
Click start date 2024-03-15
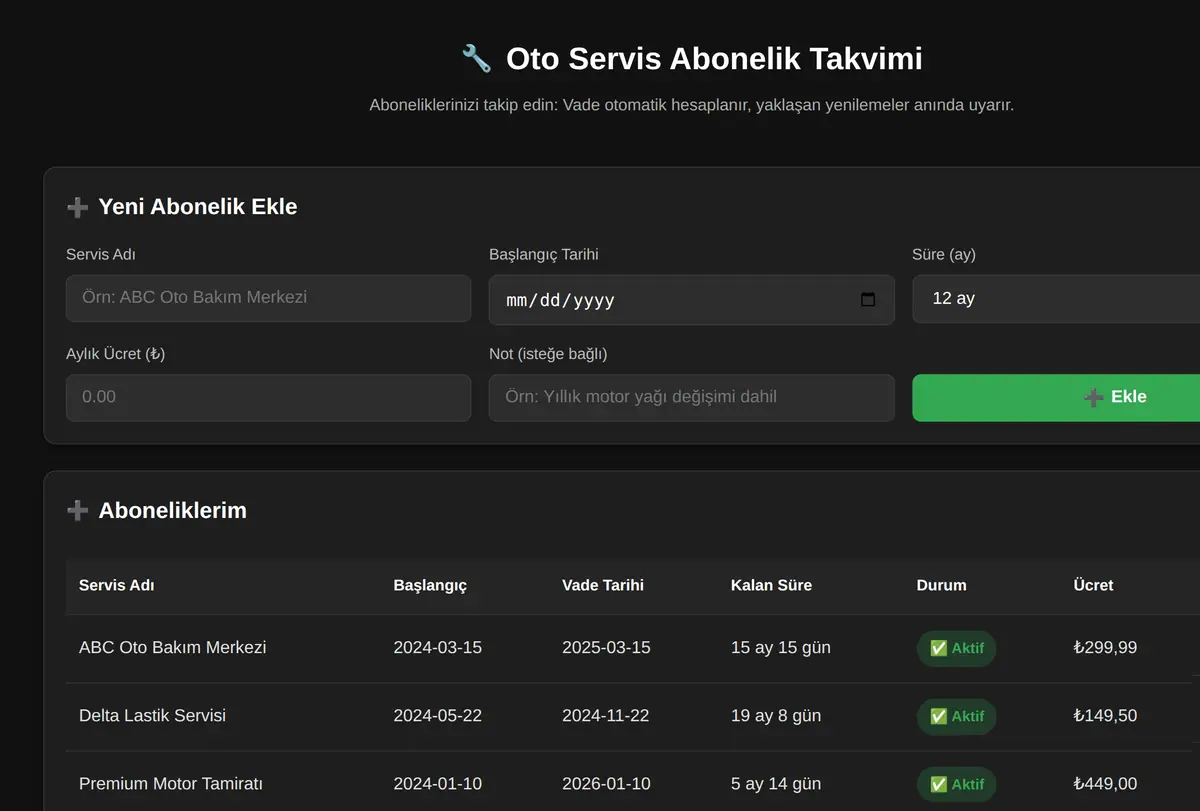(x=437, y=647)
